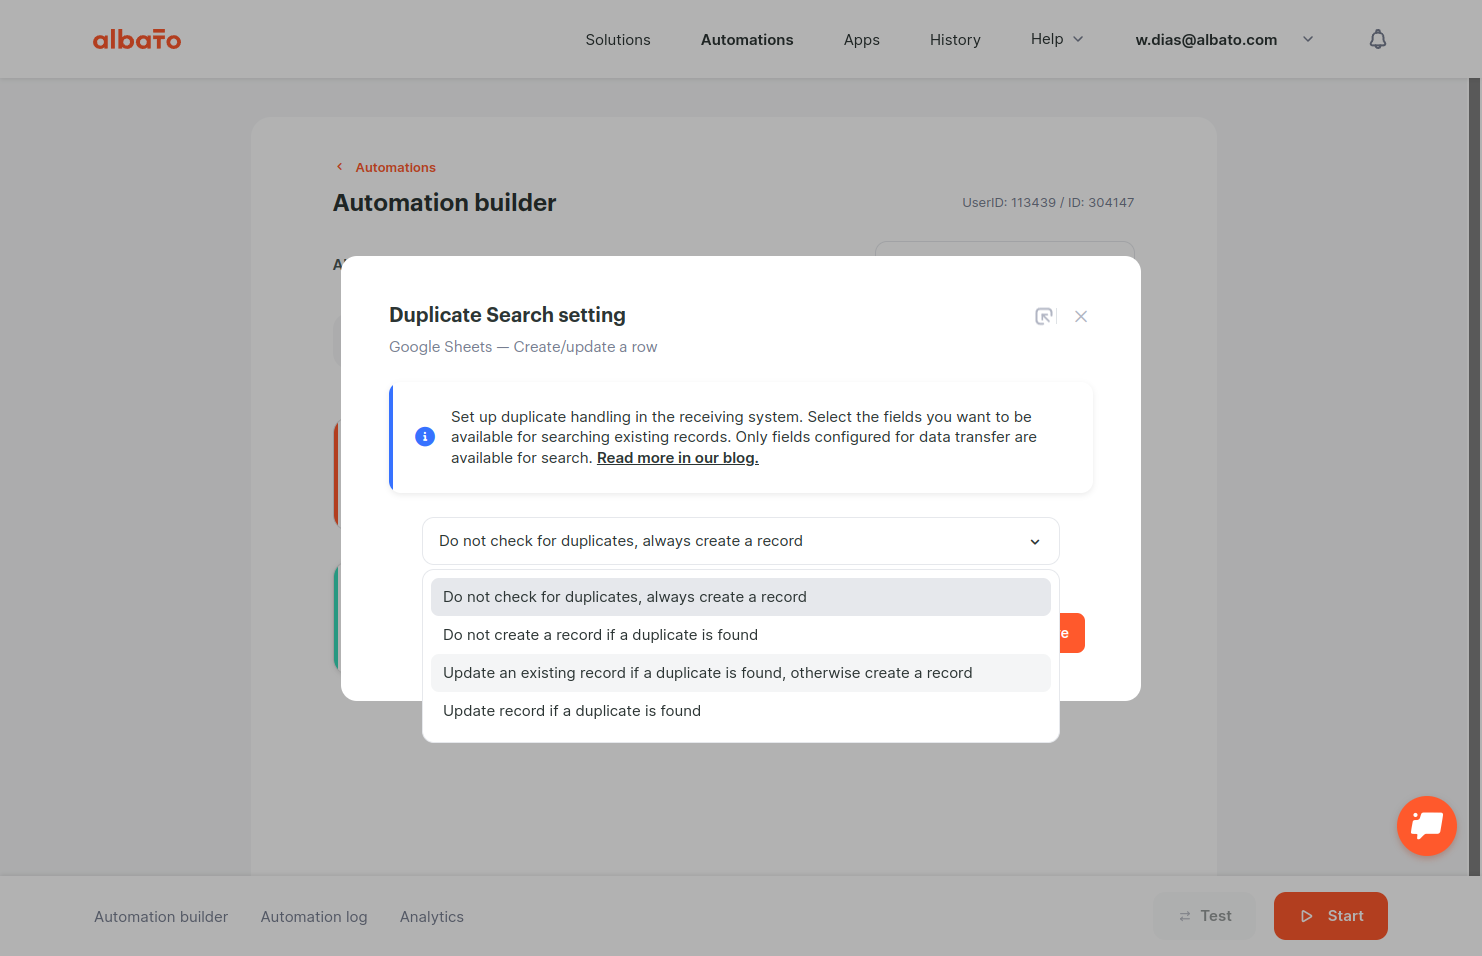This screenshot has height=956, width=1482.
Task: Click the back arrow beside Automations breadcrumb
Action: coord(340,167)
